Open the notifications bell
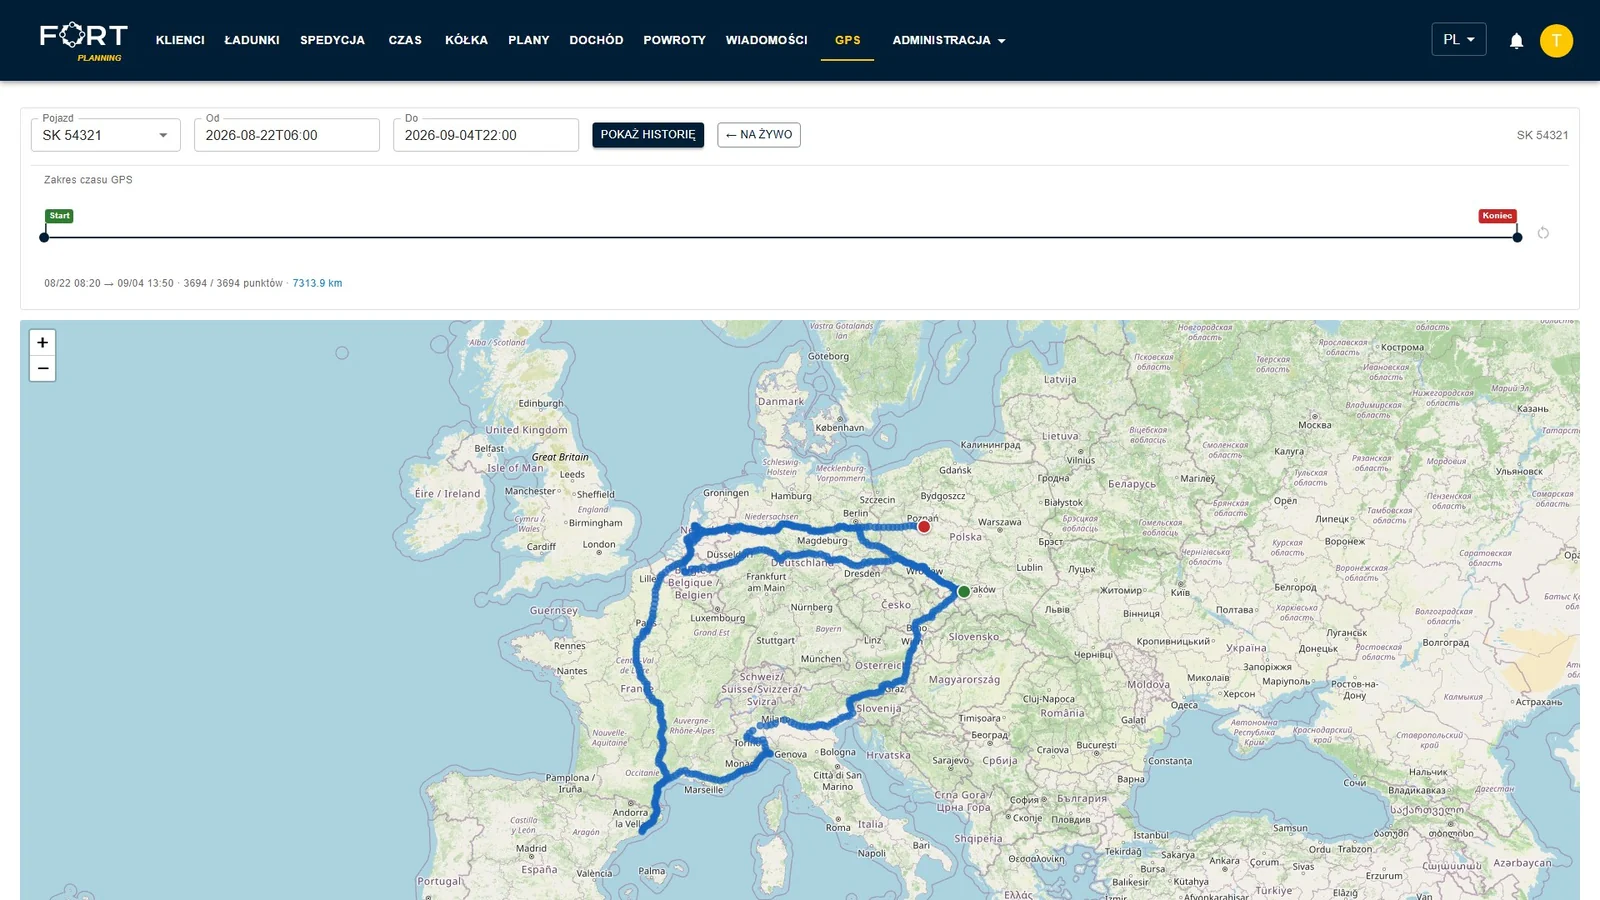The image size is (1600, 900). click(1516, 40)
